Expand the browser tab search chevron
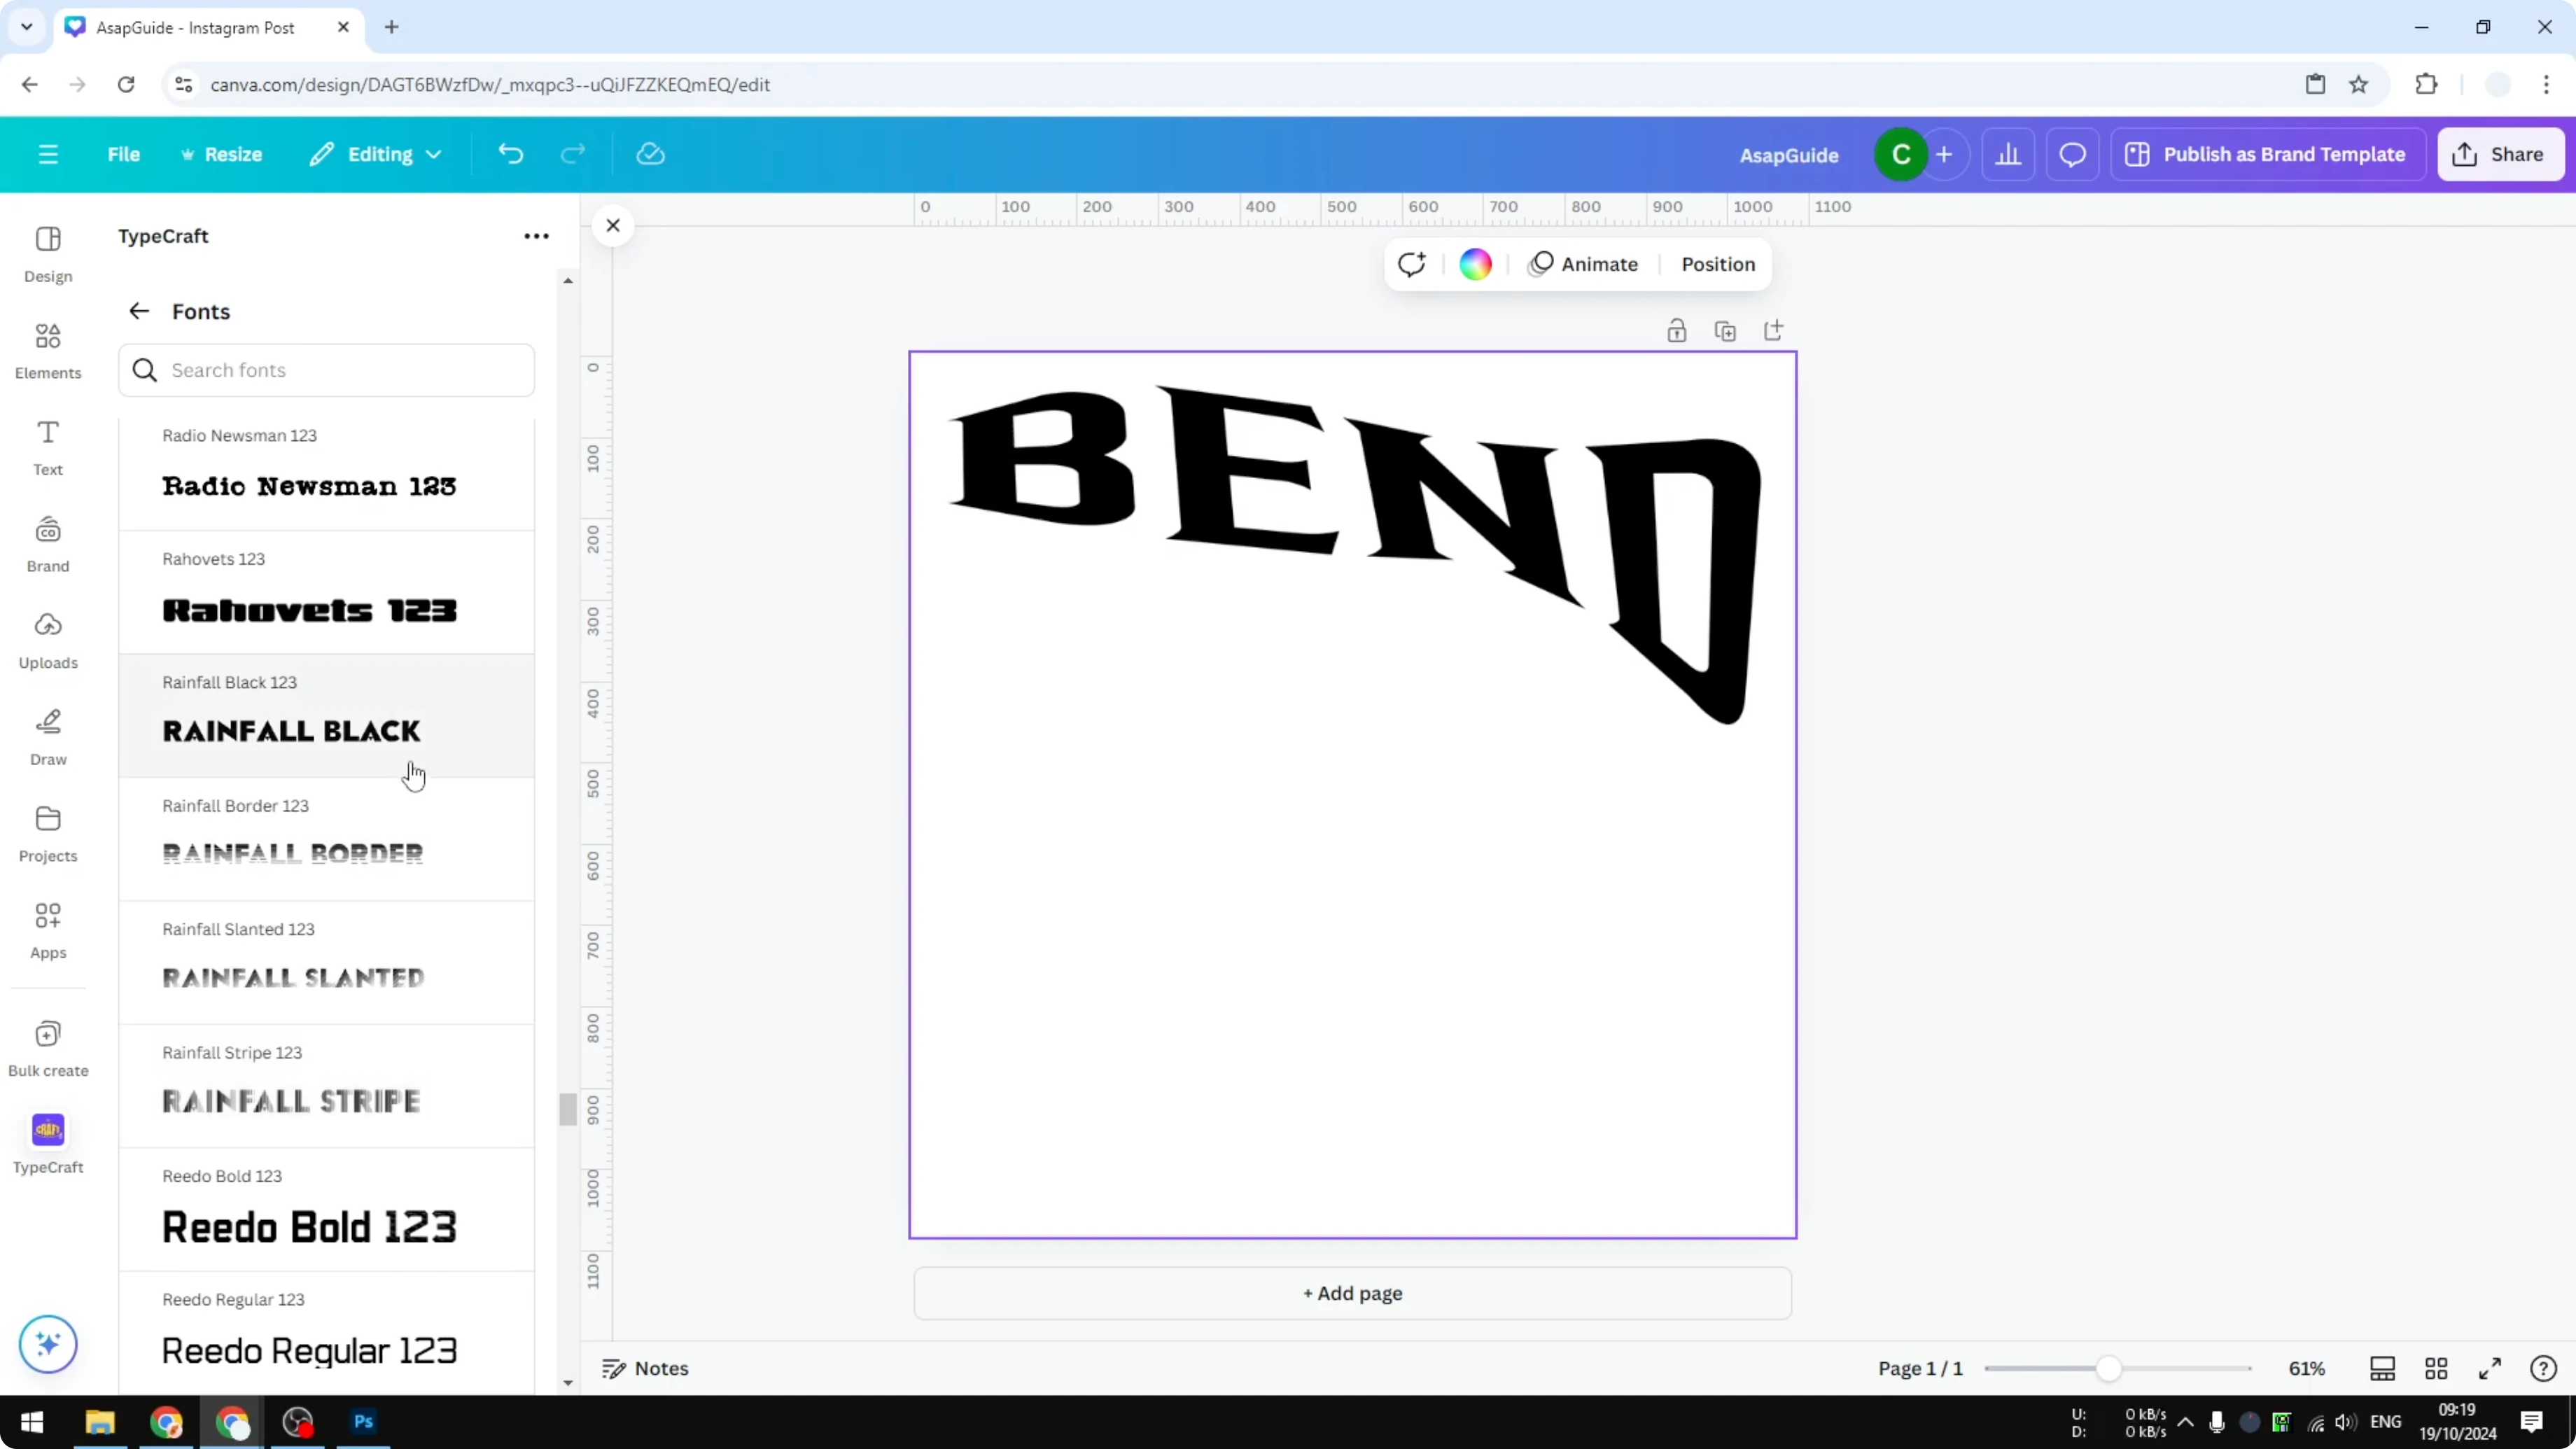 pyautogui.click(x=26, y=27)
